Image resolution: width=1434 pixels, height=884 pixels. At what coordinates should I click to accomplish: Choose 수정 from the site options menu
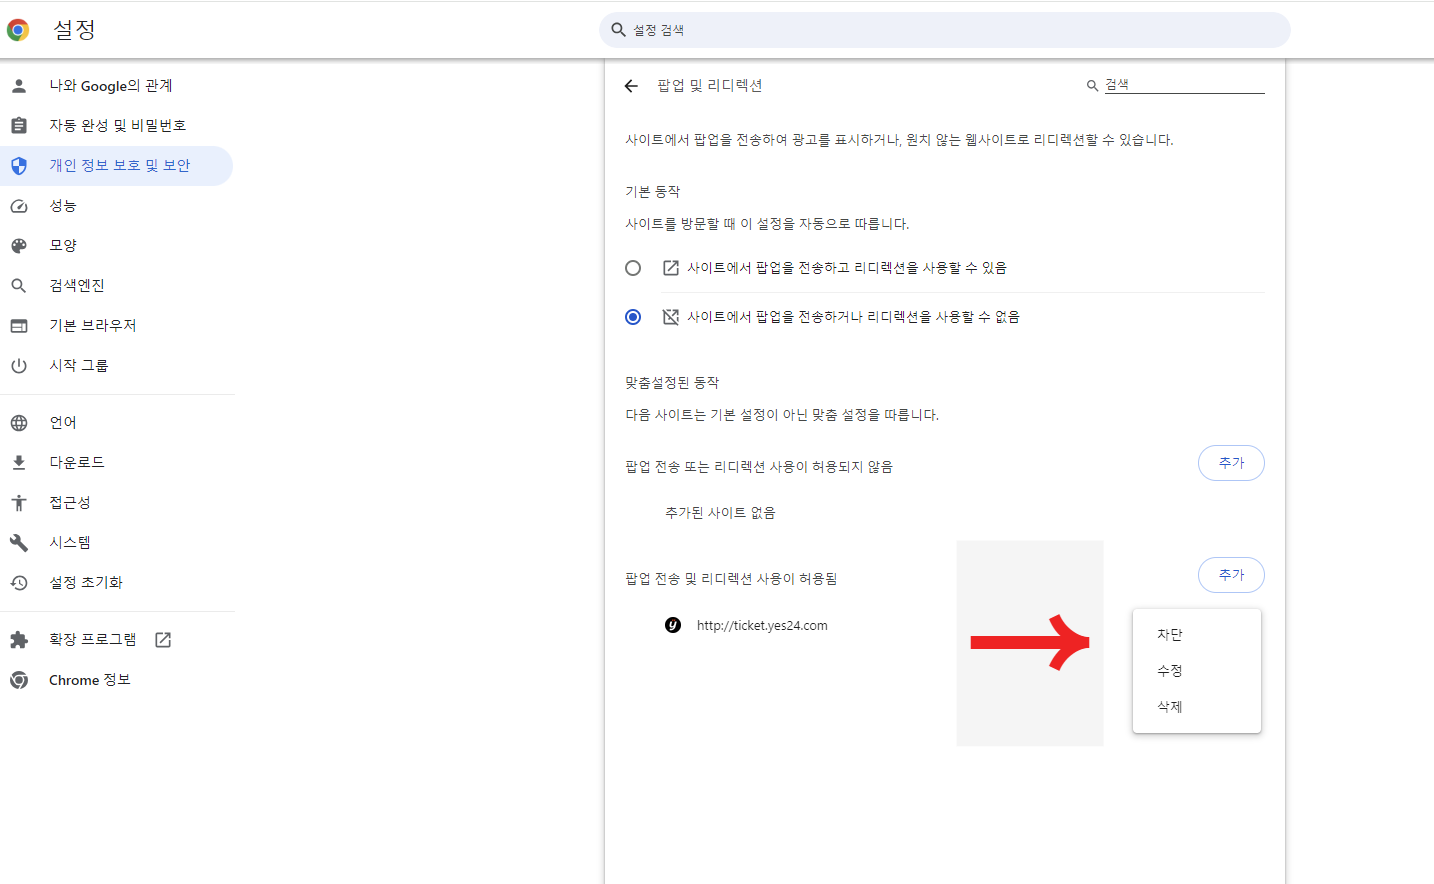[1169, 670]
